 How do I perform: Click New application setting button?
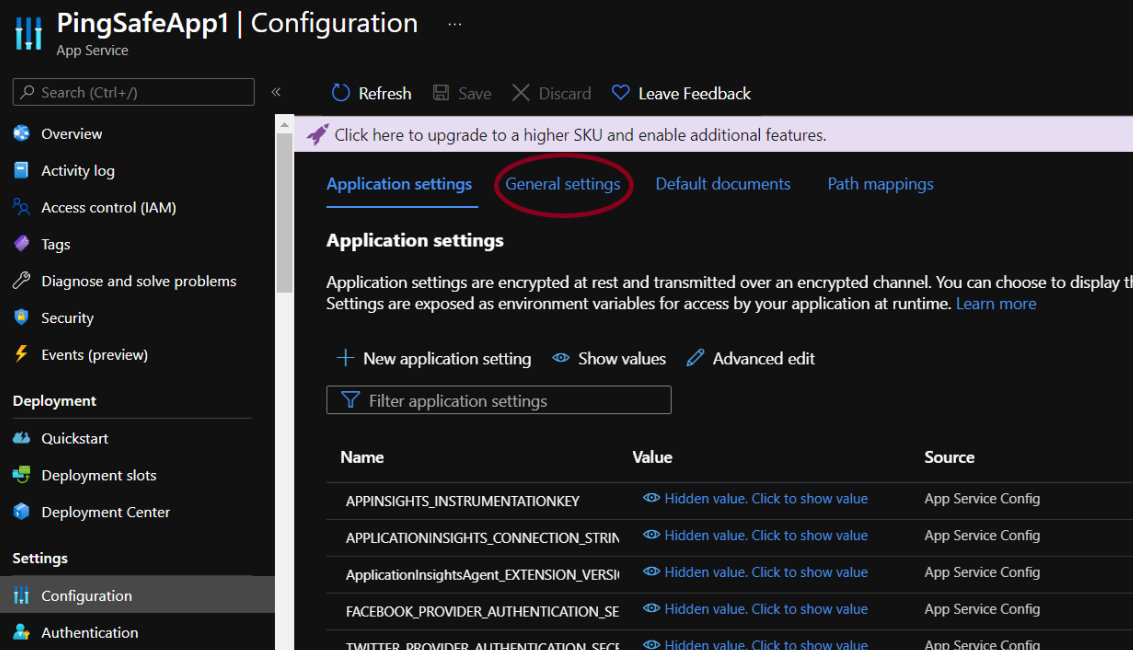point(434,358)
